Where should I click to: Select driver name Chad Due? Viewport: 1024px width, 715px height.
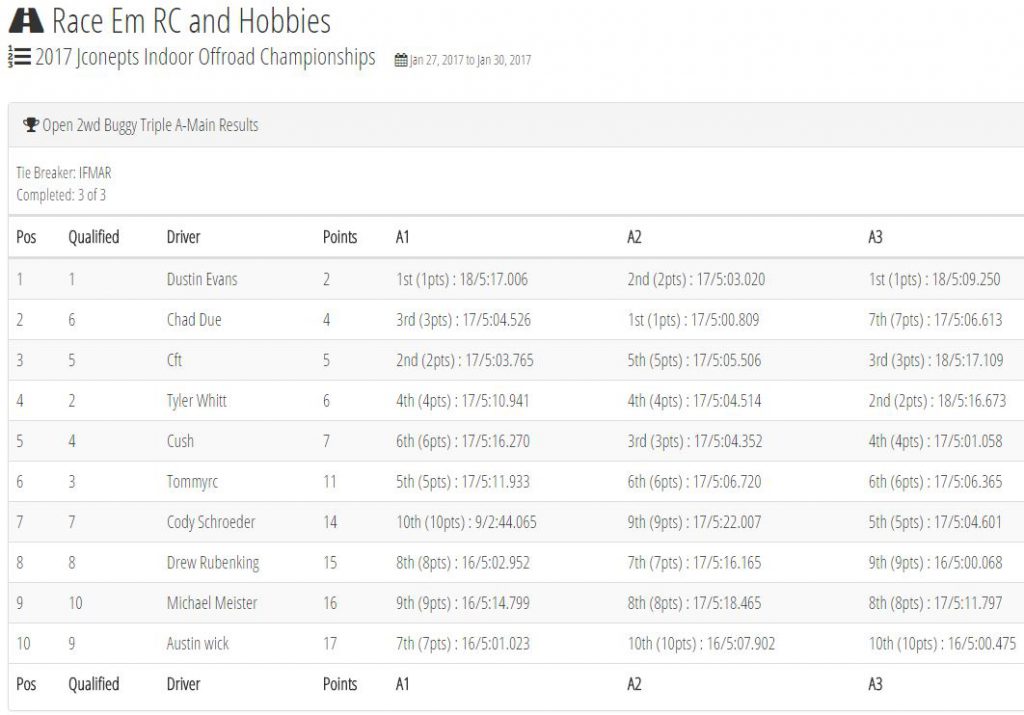point(194,320)
